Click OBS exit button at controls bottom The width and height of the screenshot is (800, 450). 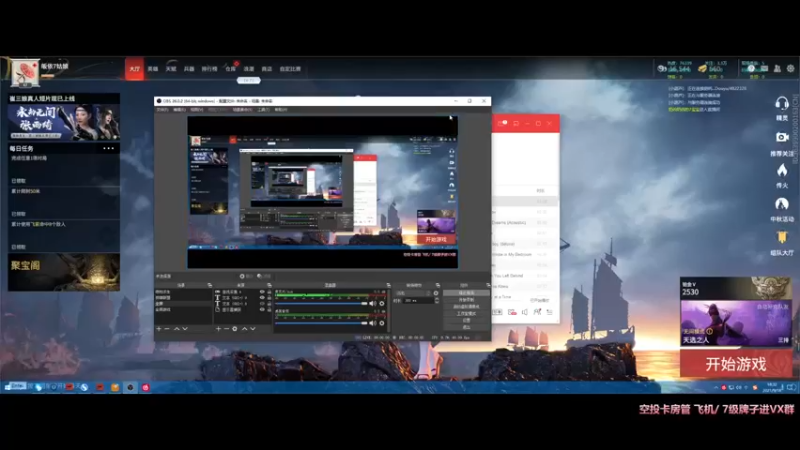tap(466, 327)
